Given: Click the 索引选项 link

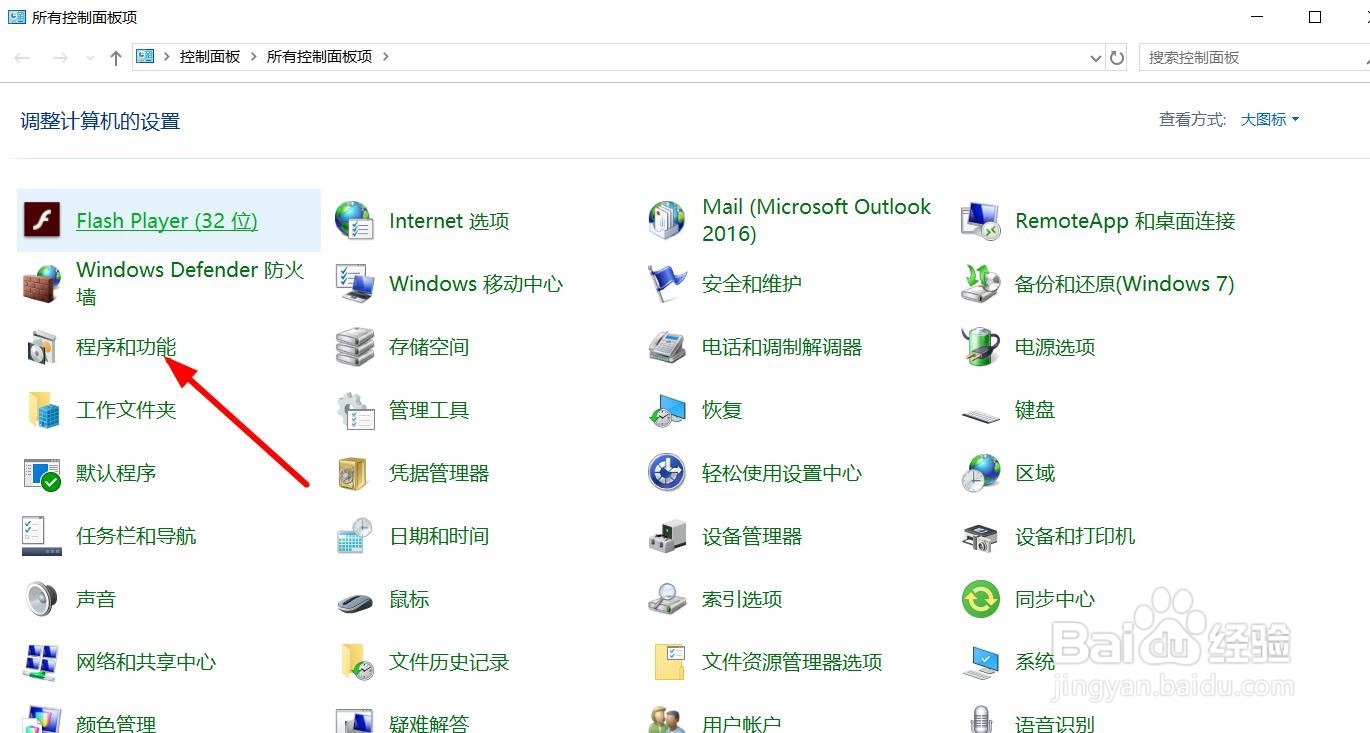Looking at the screenshot, I should (x=742, y=599).
